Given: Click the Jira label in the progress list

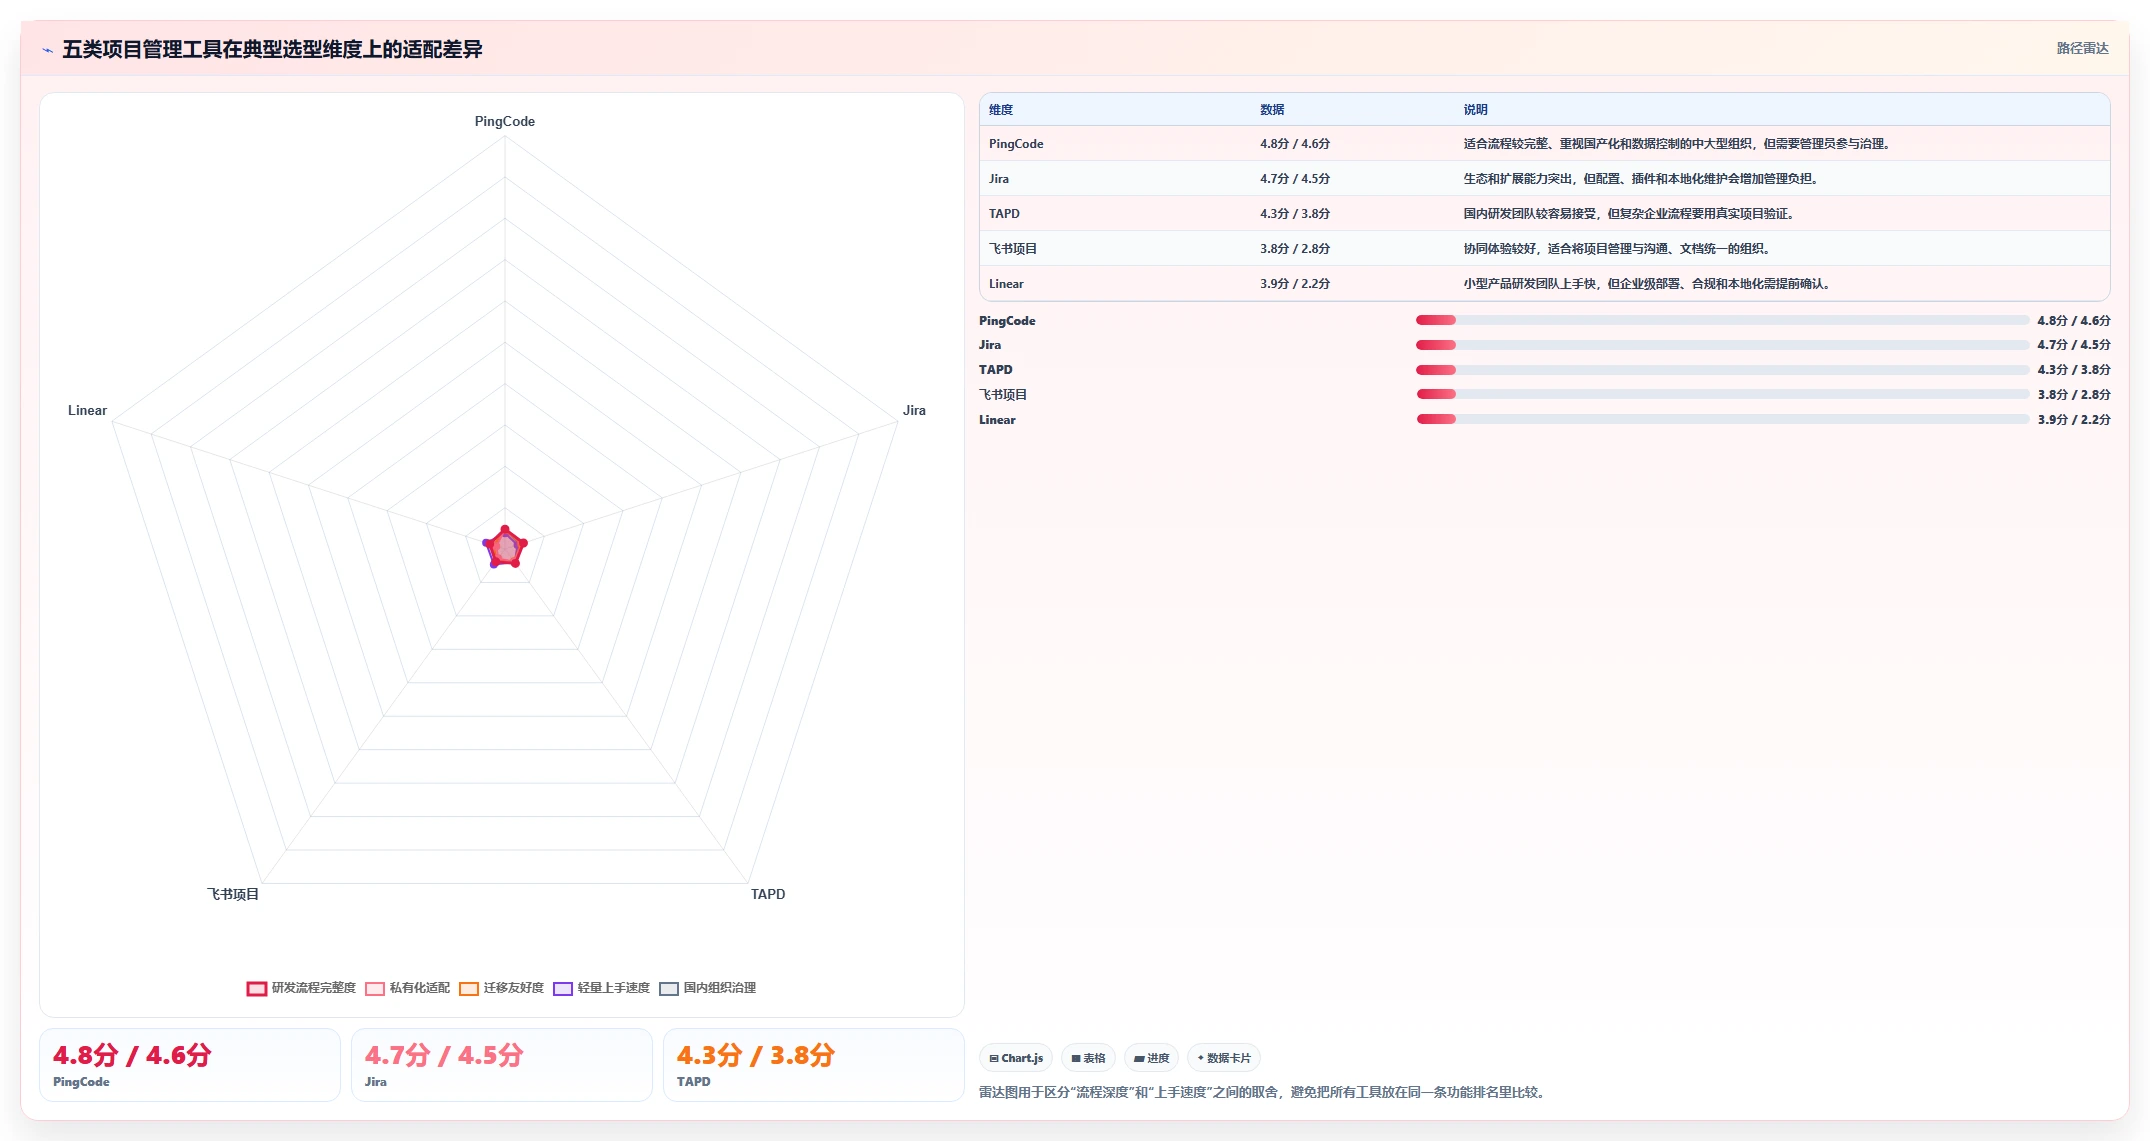Looking at the screenshot, I should coord(990,345).
